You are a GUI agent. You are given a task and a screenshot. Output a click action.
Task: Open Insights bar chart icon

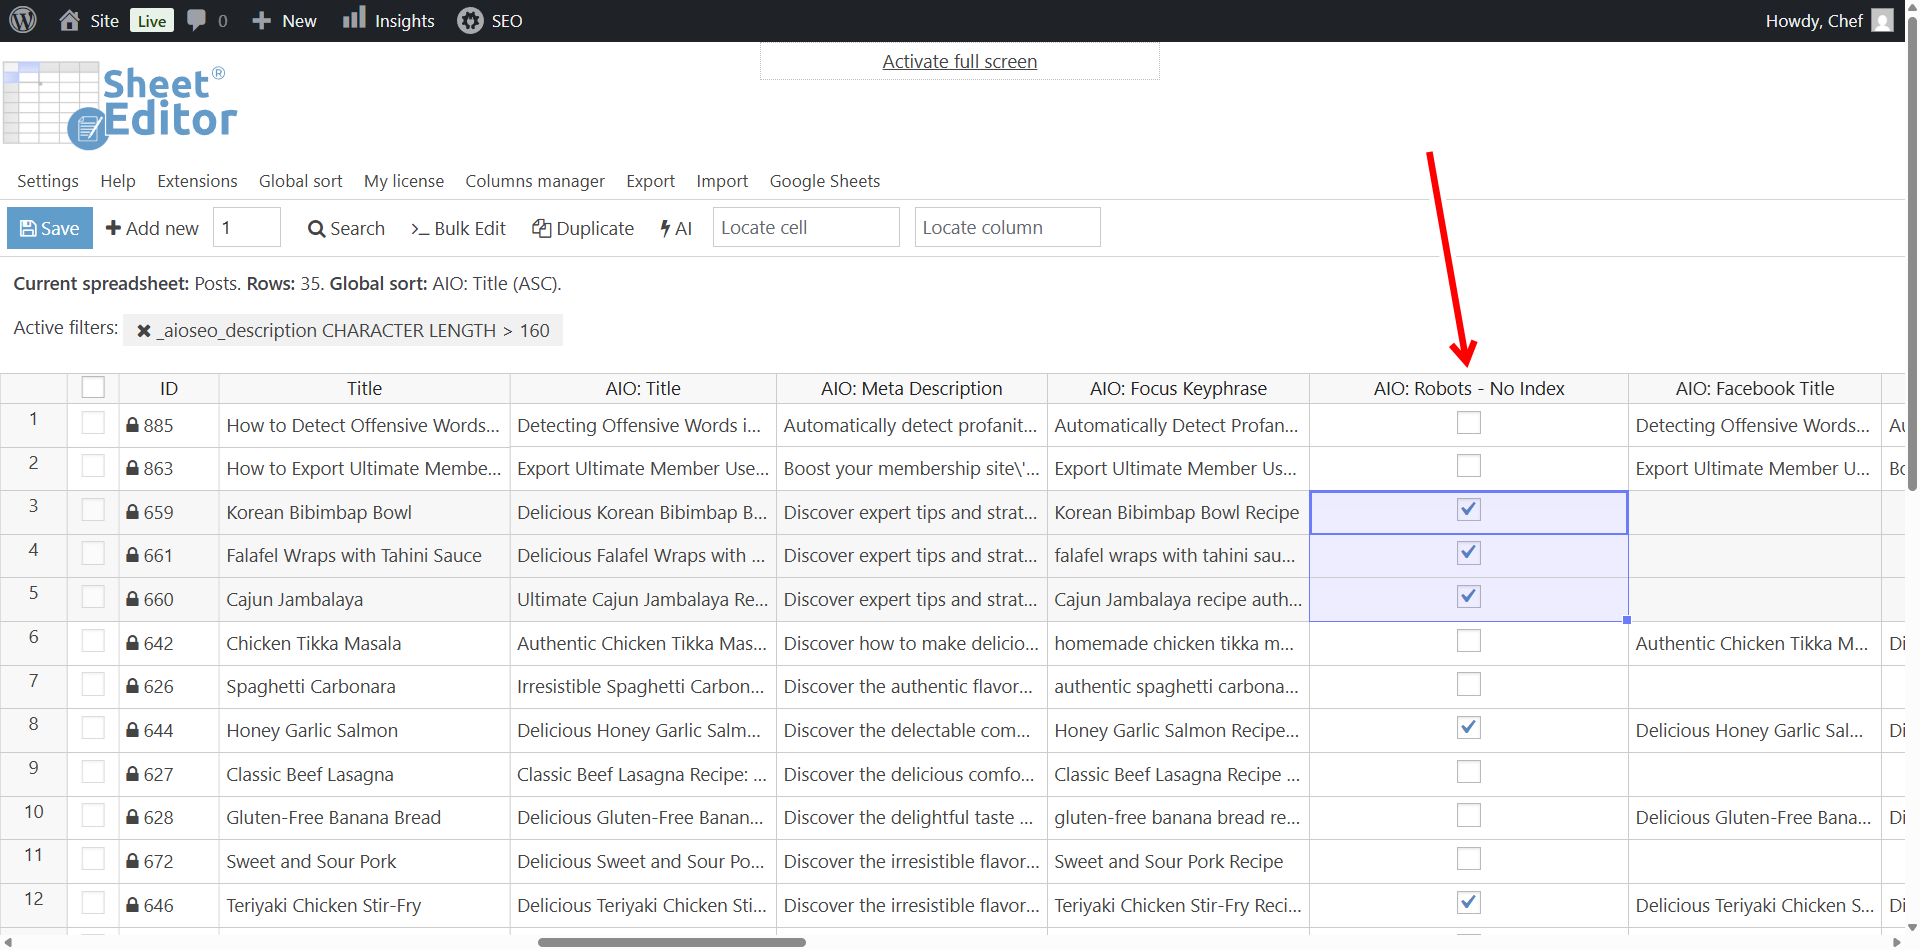pyautogui.click(x=354, y=19)
